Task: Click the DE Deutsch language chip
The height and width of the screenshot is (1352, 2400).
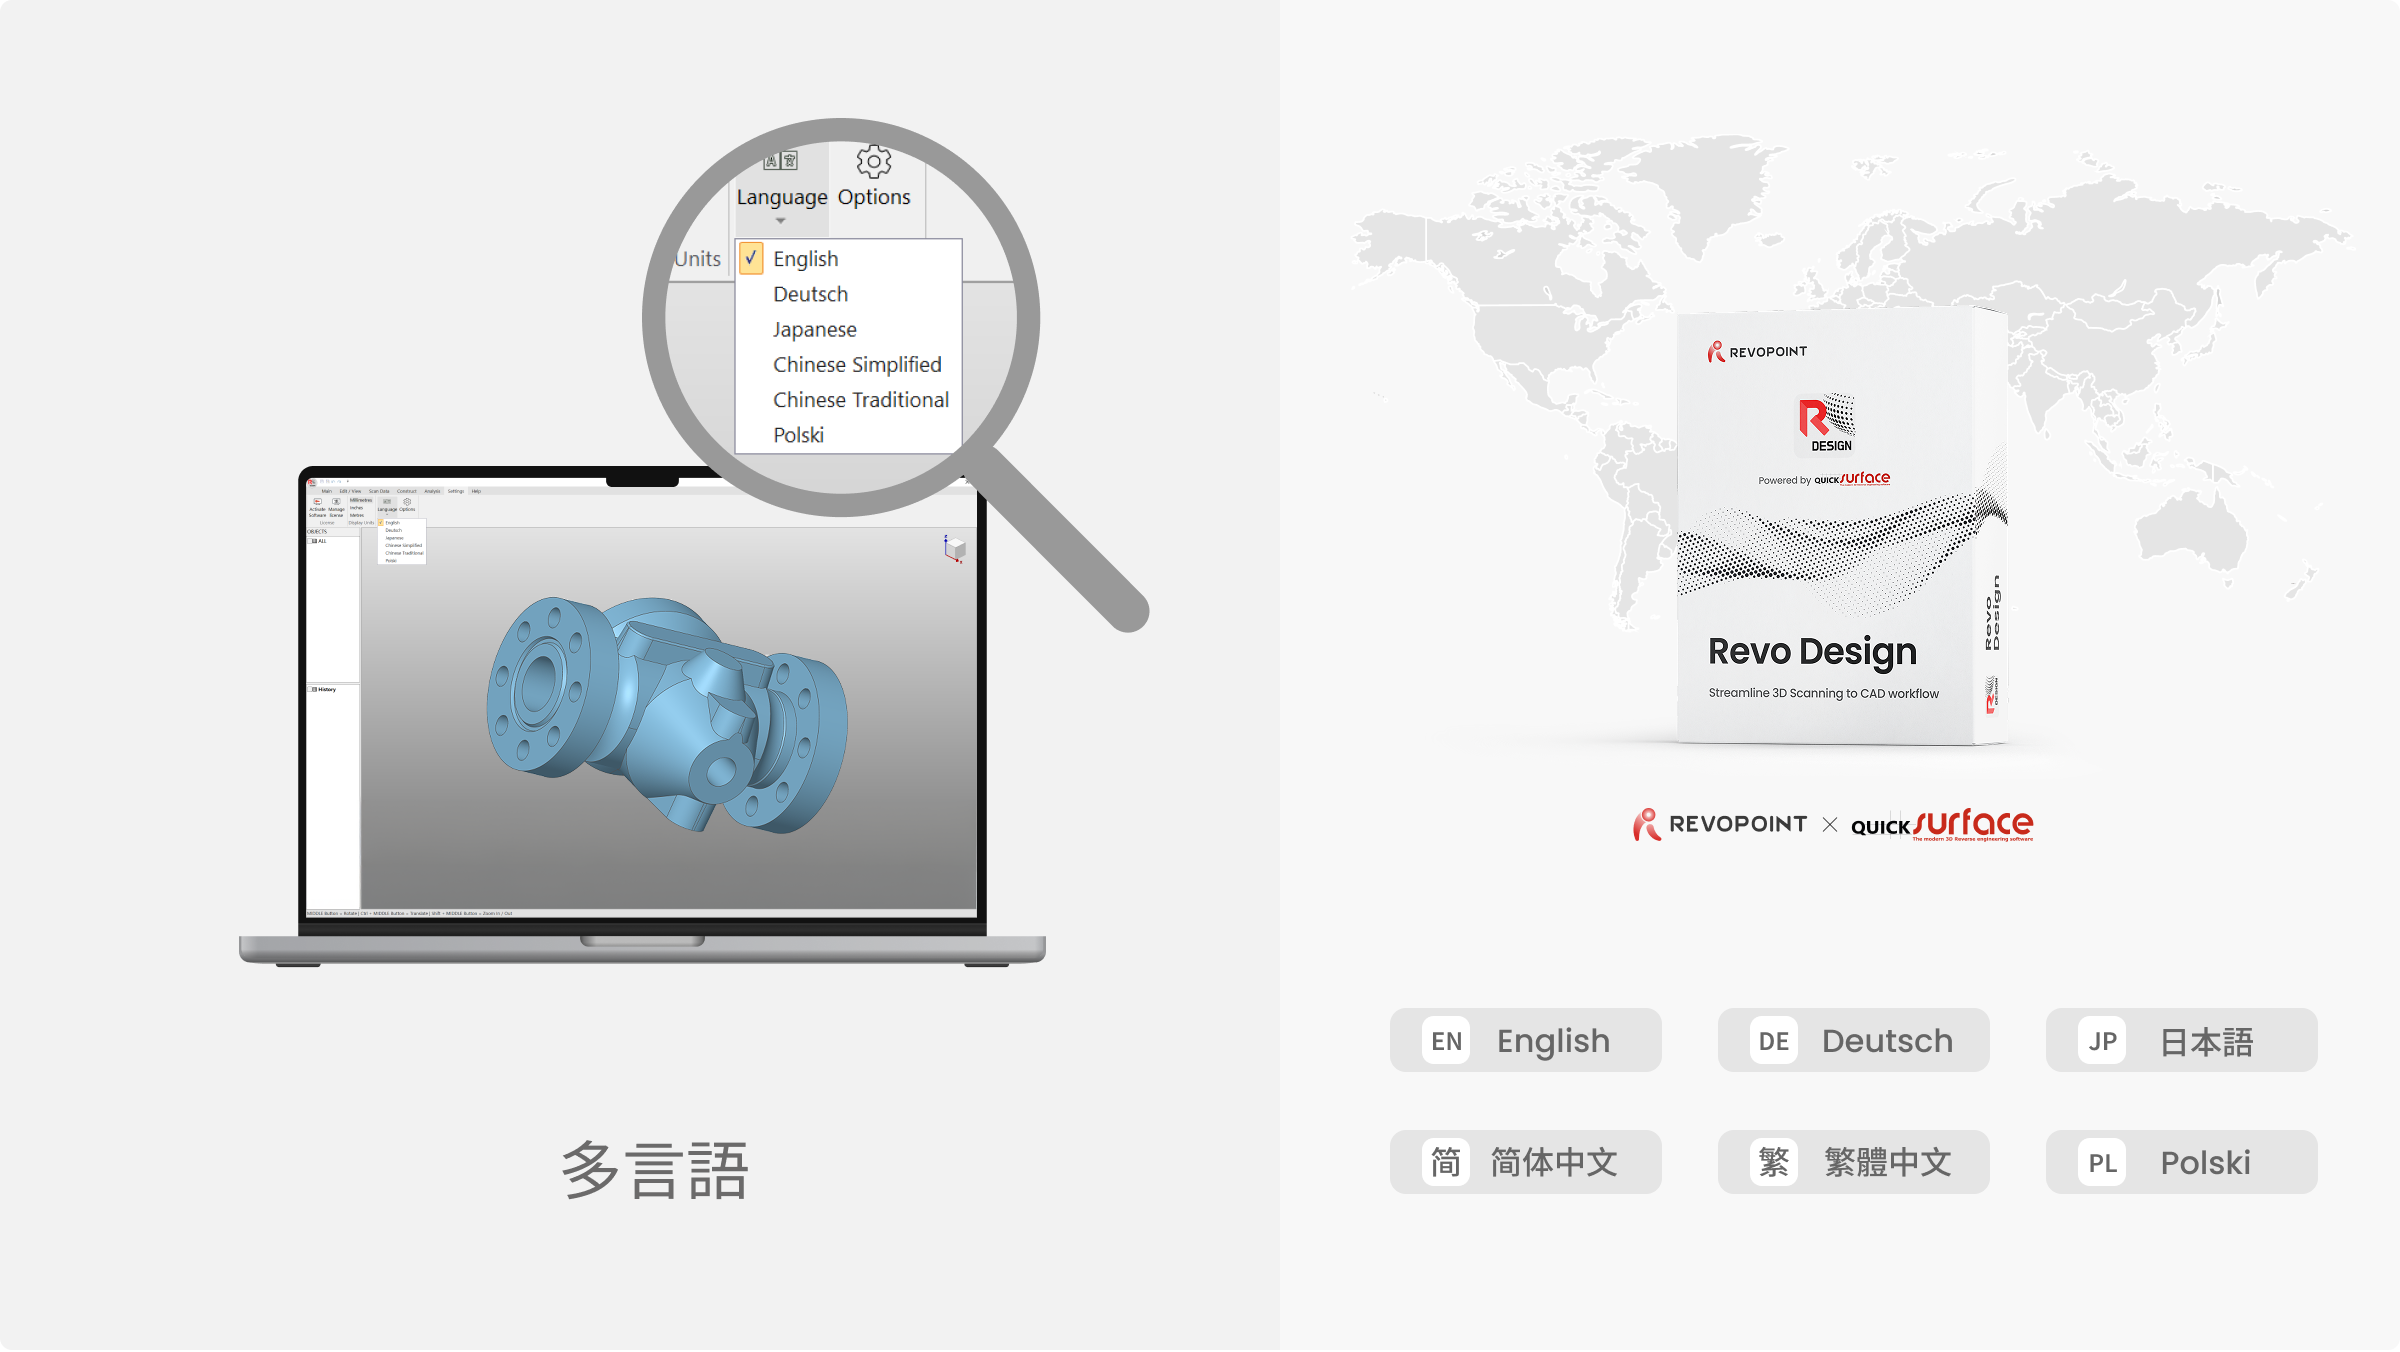Action: click(x=1854, y=1041)
